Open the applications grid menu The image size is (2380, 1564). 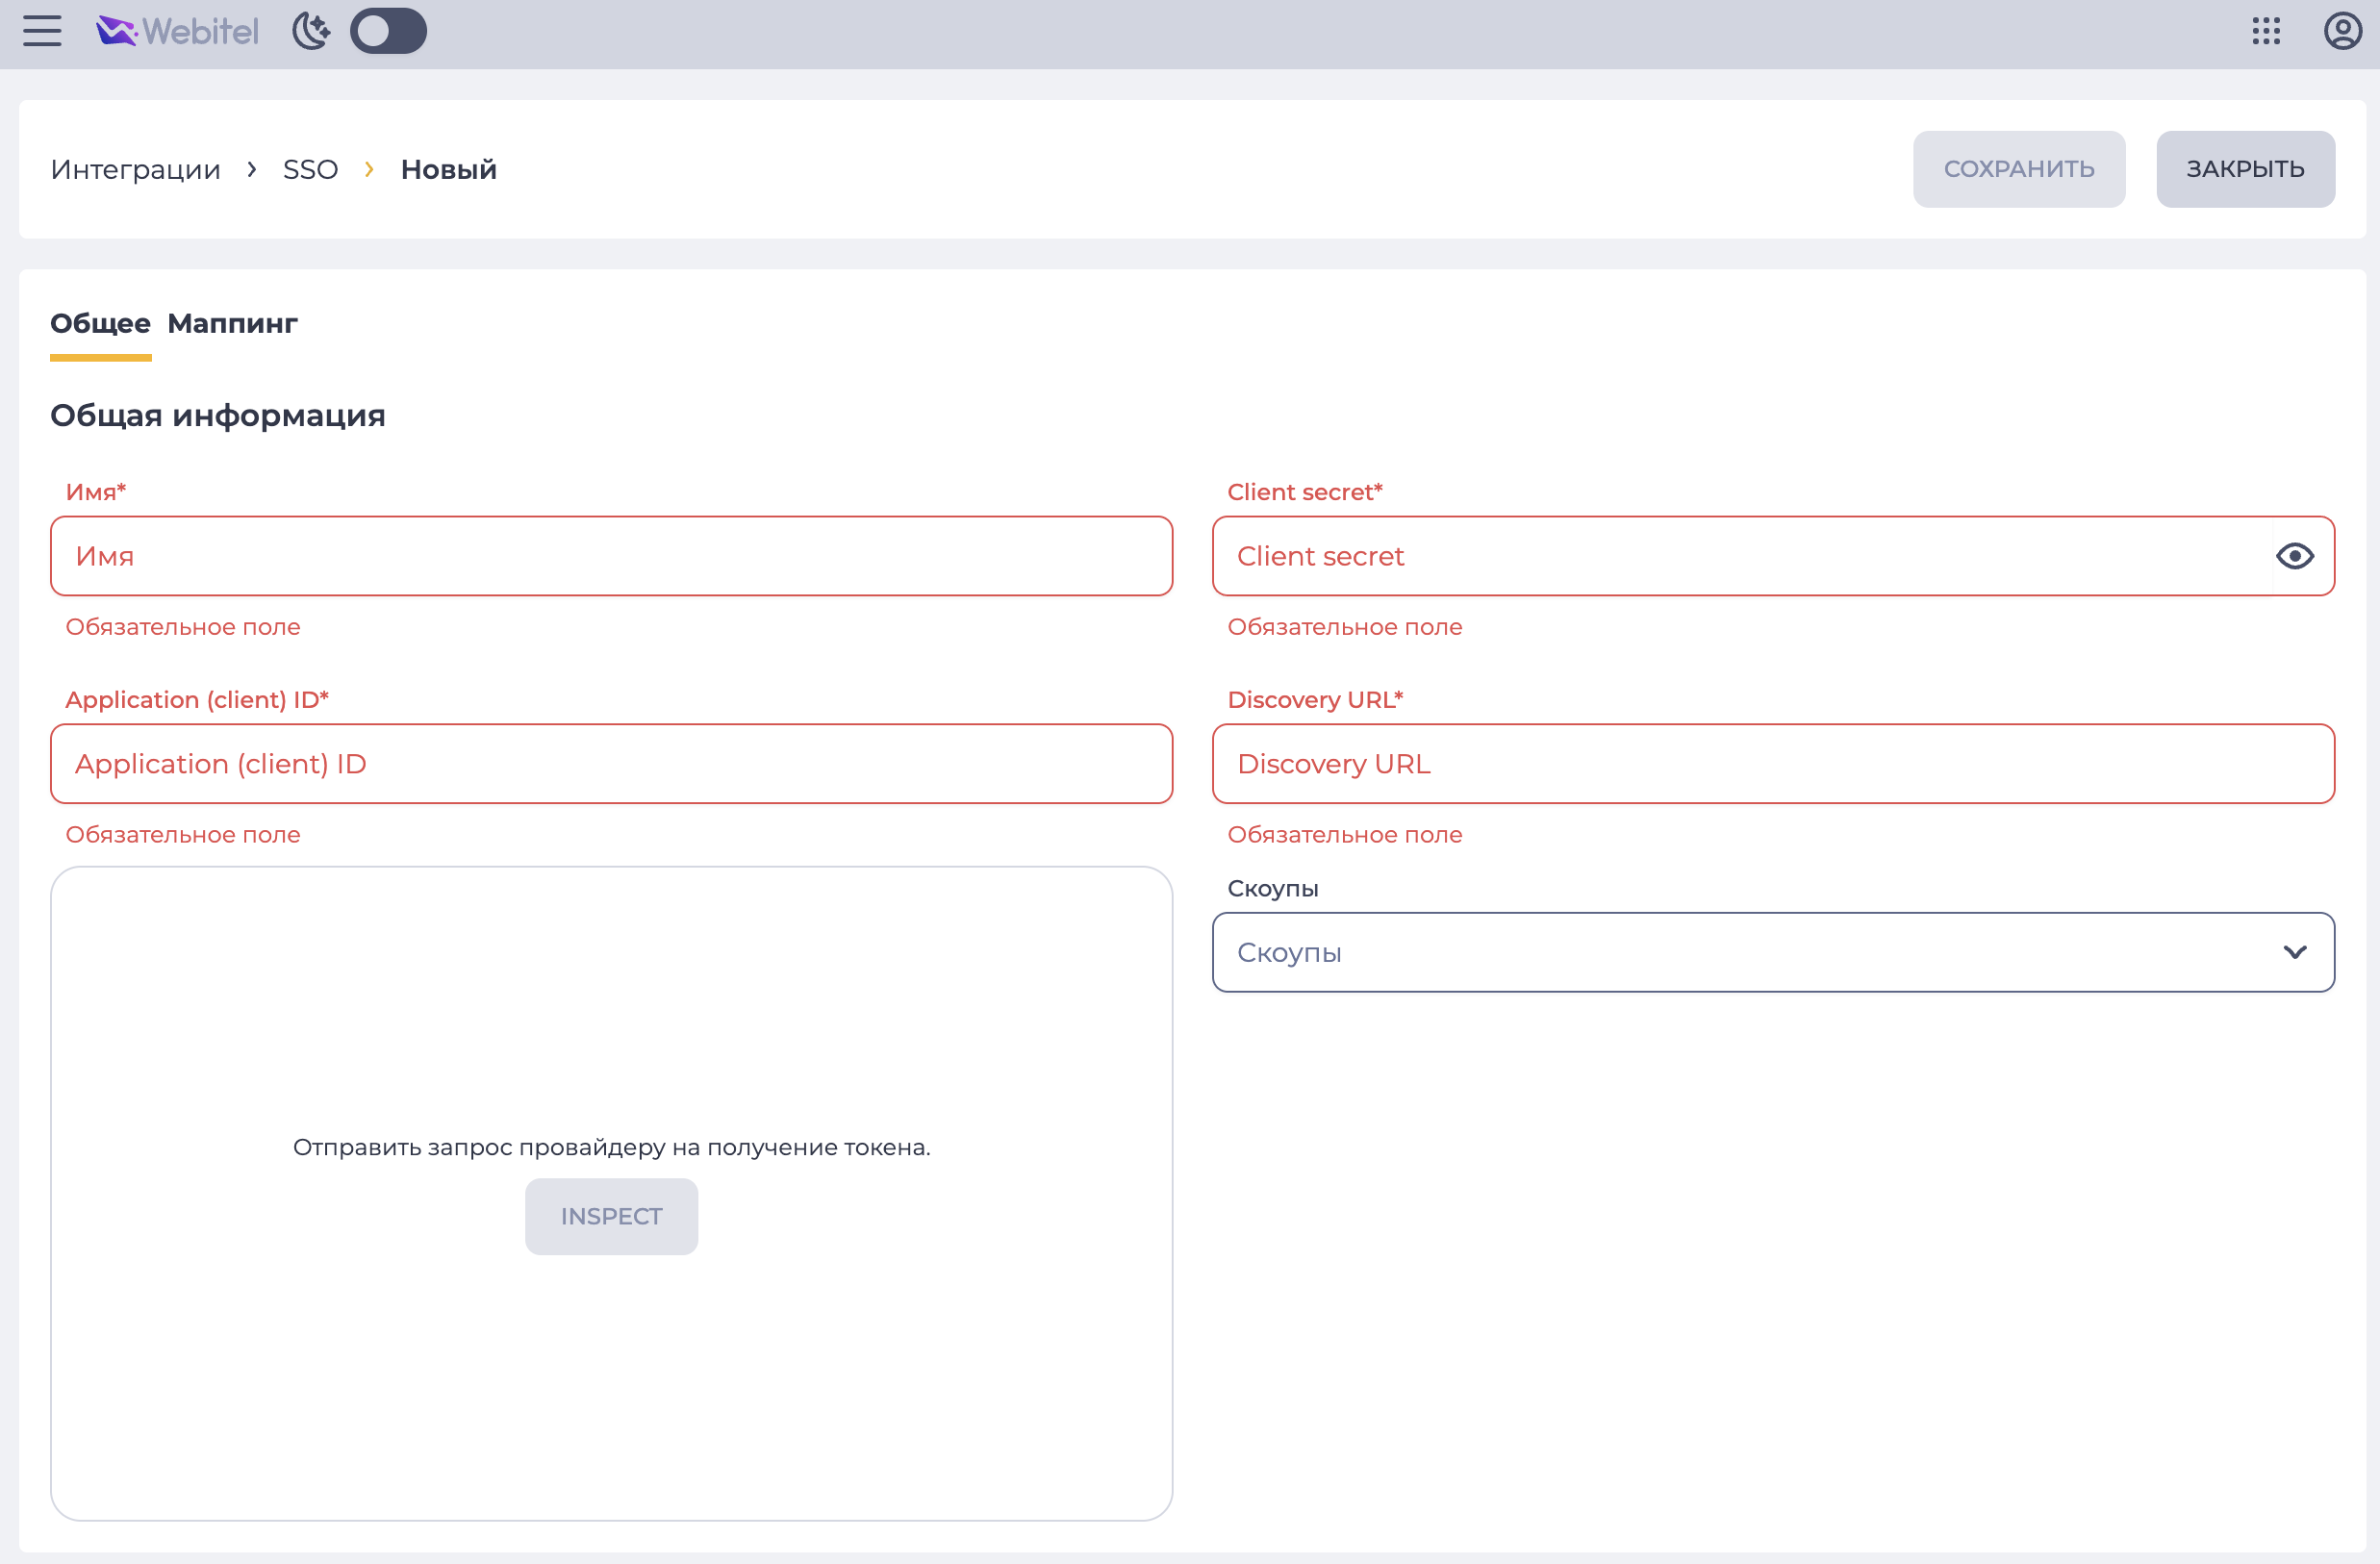(x=2266, y=31)
